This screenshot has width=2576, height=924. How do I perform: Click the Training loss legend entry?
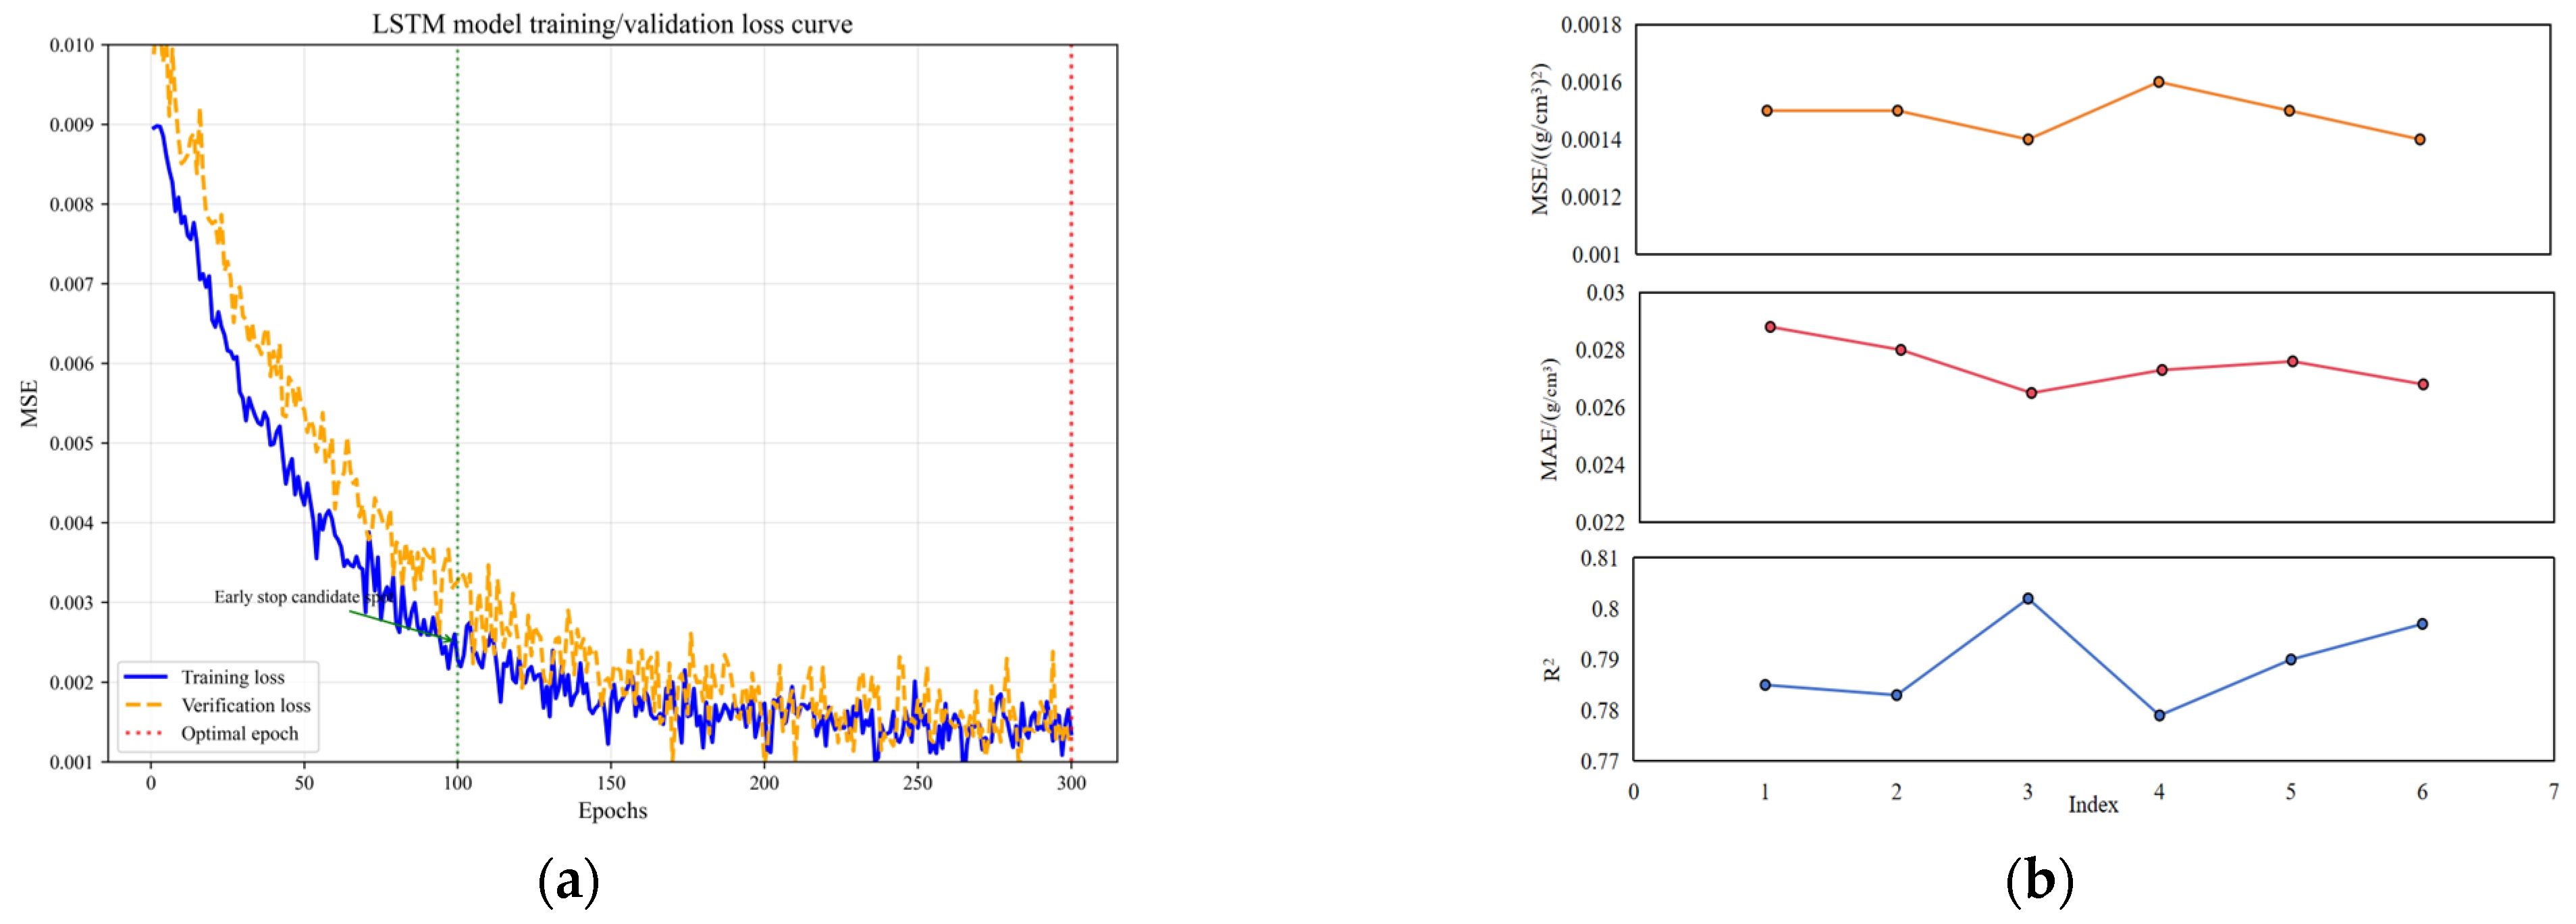pos(232,677)
